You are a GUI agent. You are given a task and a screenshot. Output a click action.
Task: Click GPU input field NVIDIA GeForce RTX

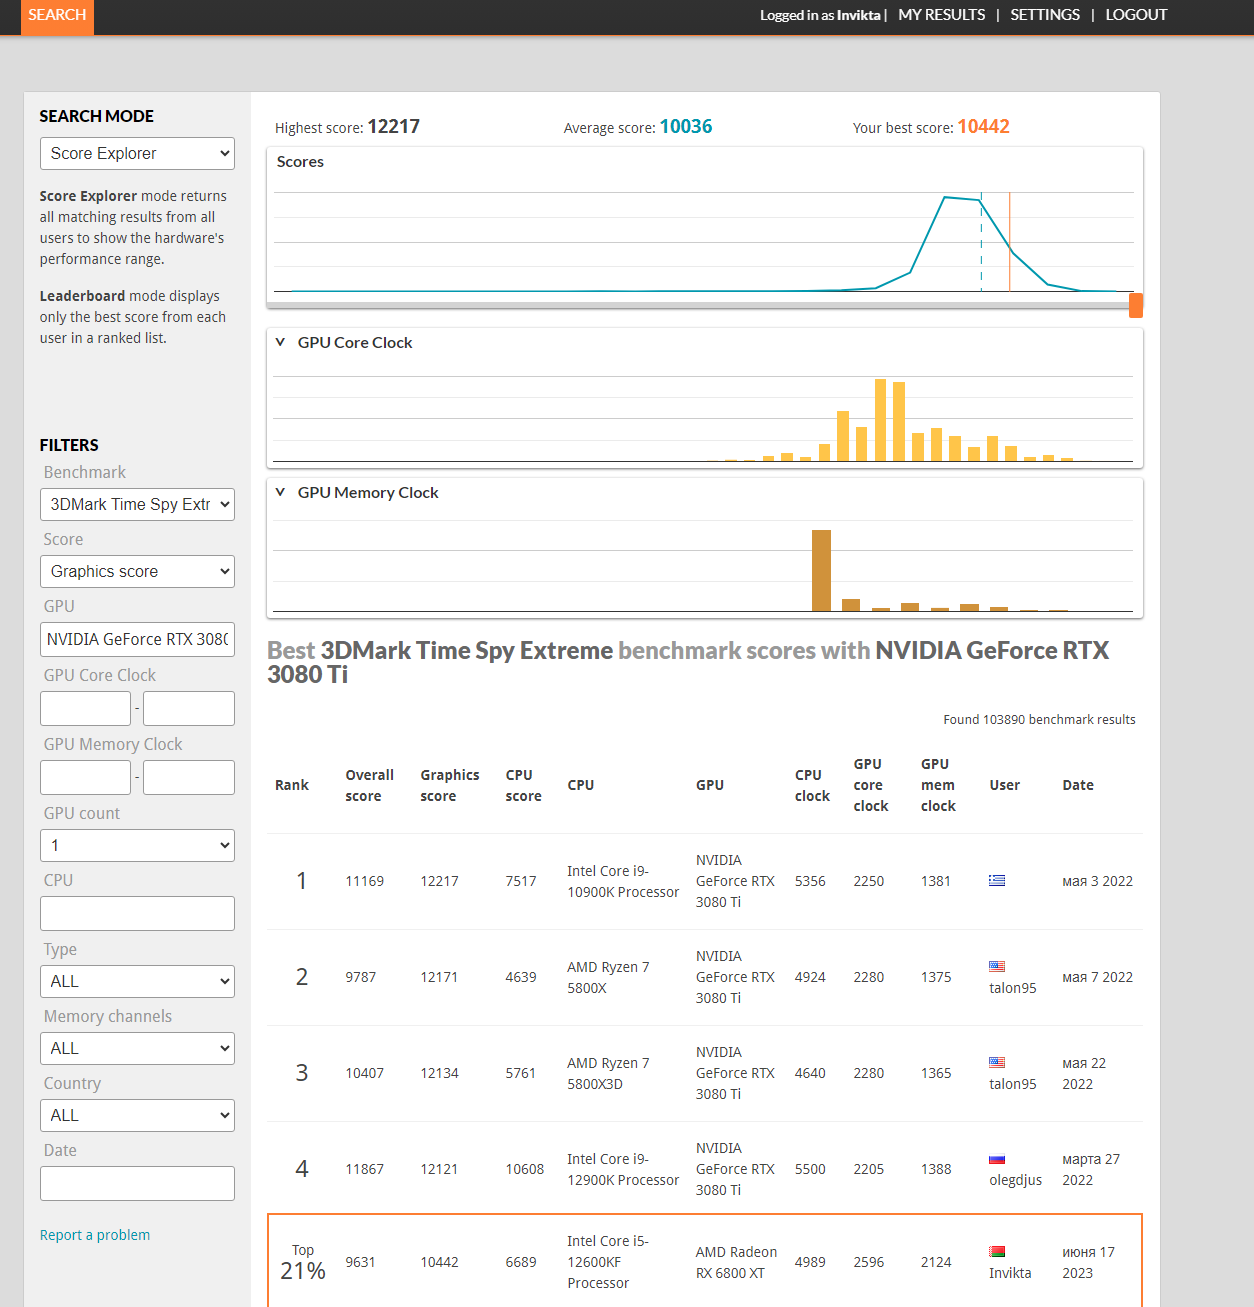(x=137, y=639)
